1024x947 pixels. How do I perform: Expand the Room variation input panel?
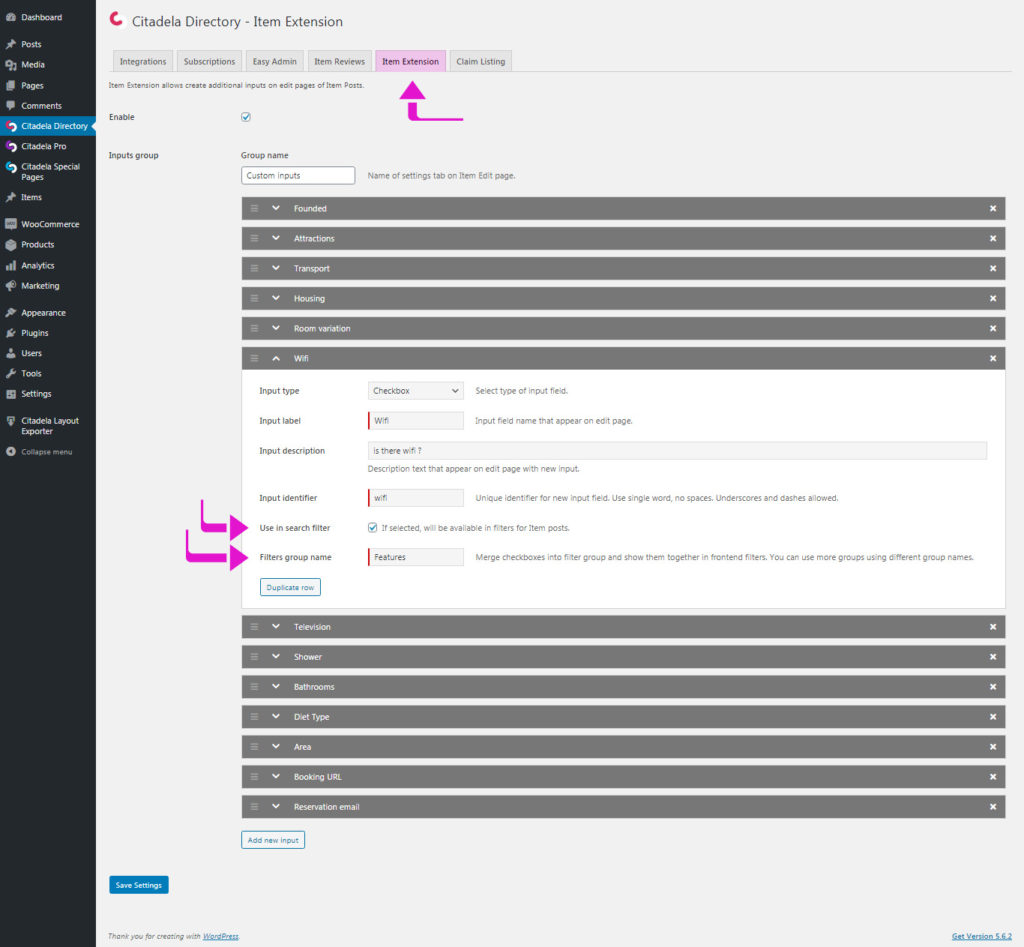[276, 329]
